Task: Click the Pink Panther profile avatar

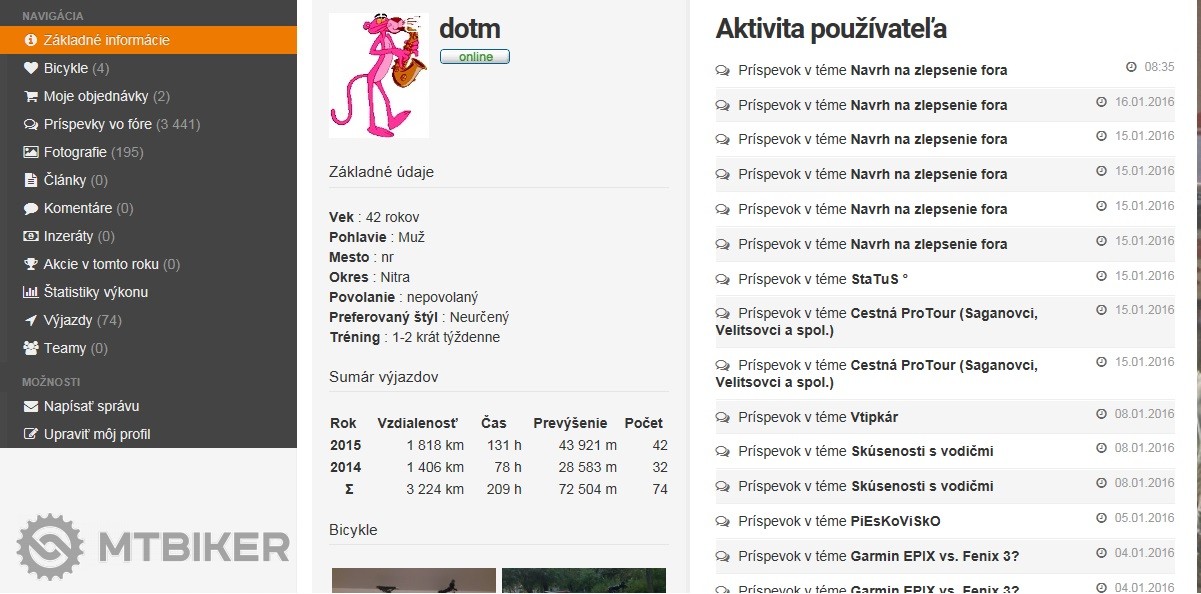Action: click(x=378, y=76)
